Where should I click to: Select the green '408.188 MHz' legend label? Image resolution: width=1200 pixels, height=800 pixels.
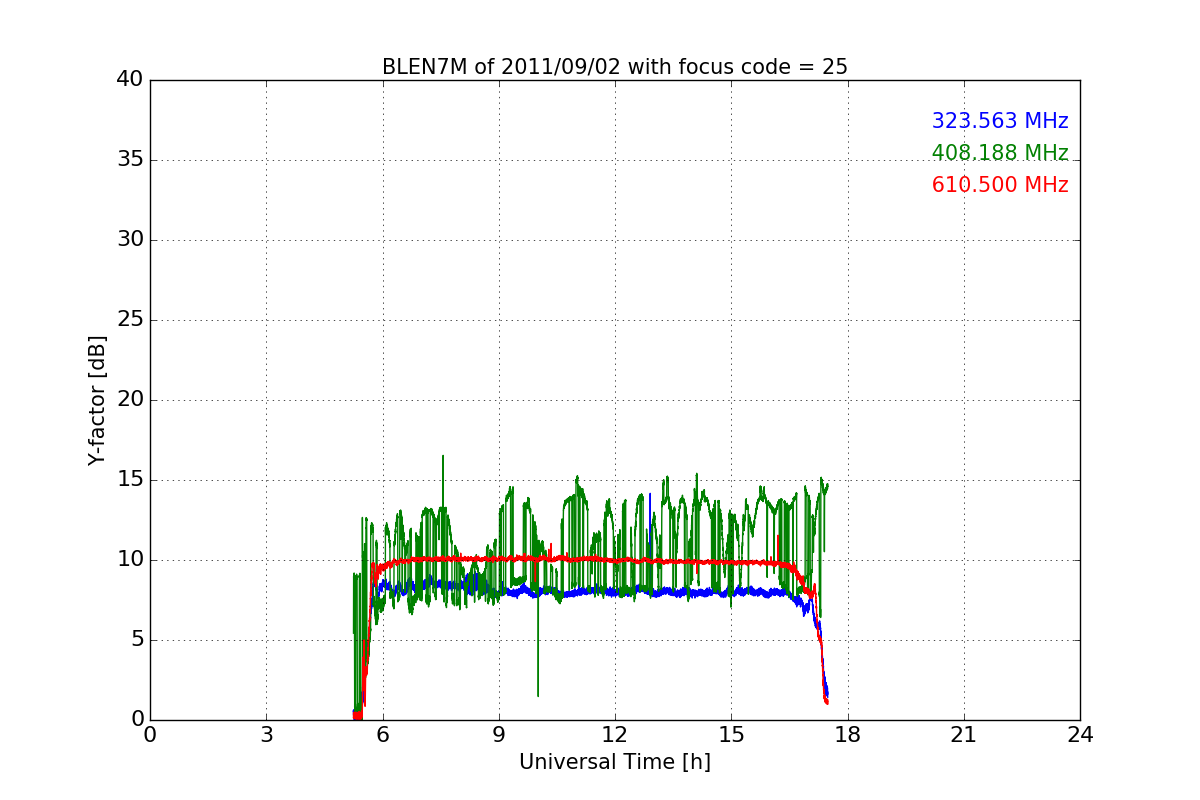click(x=1000, y=153)
